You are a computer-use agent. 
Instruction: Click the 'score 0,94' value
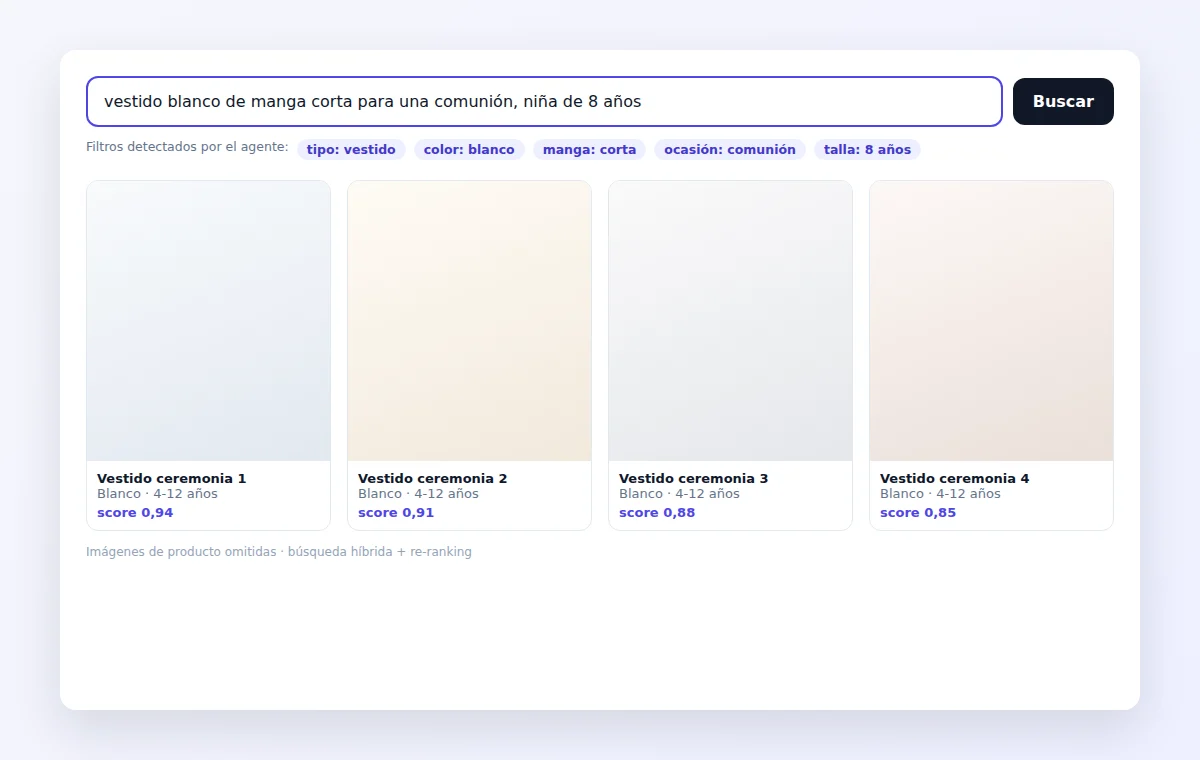135,513
